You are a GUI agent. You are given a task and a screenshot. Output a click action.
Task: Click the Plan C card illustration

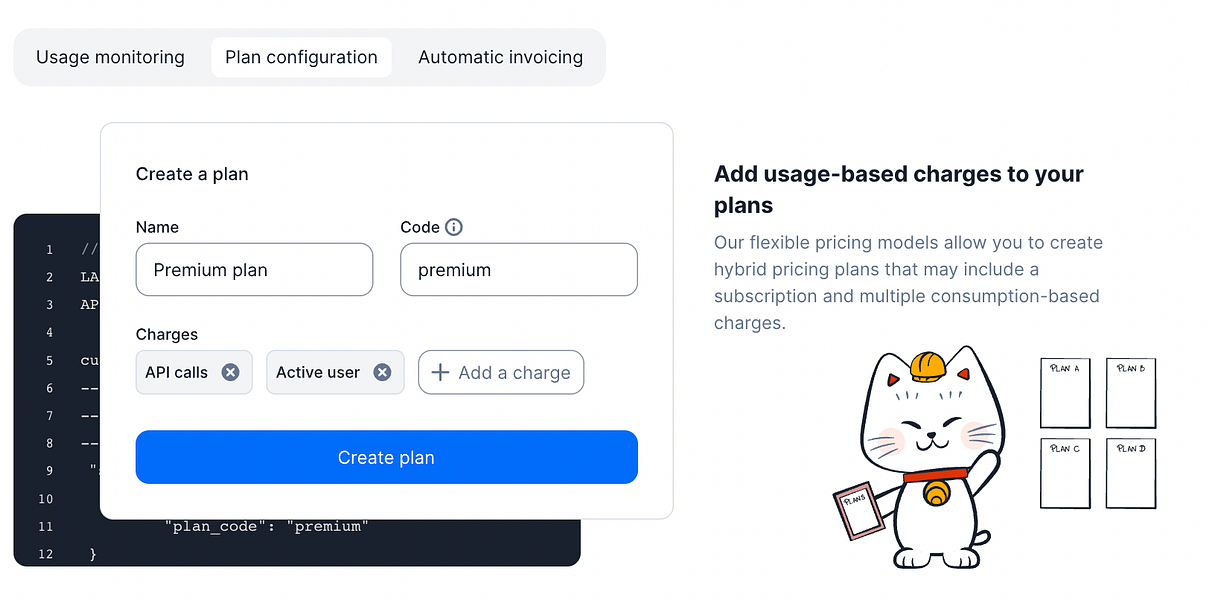(x=1066, y=474)
